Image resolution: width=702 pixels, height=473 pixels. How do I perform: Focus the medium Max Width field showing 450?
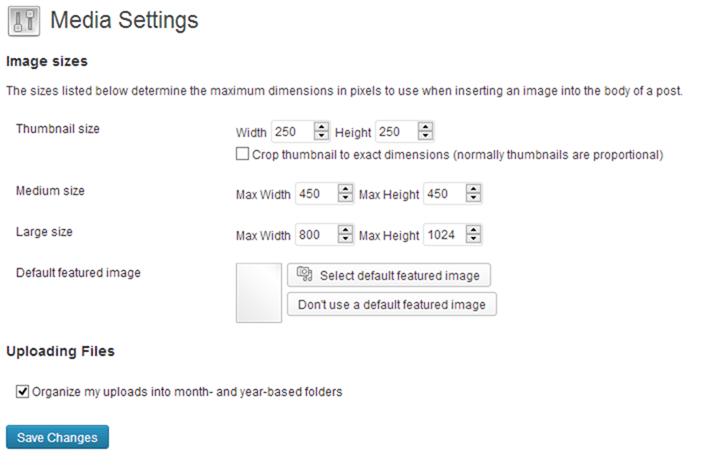click(x=317, y=194)
